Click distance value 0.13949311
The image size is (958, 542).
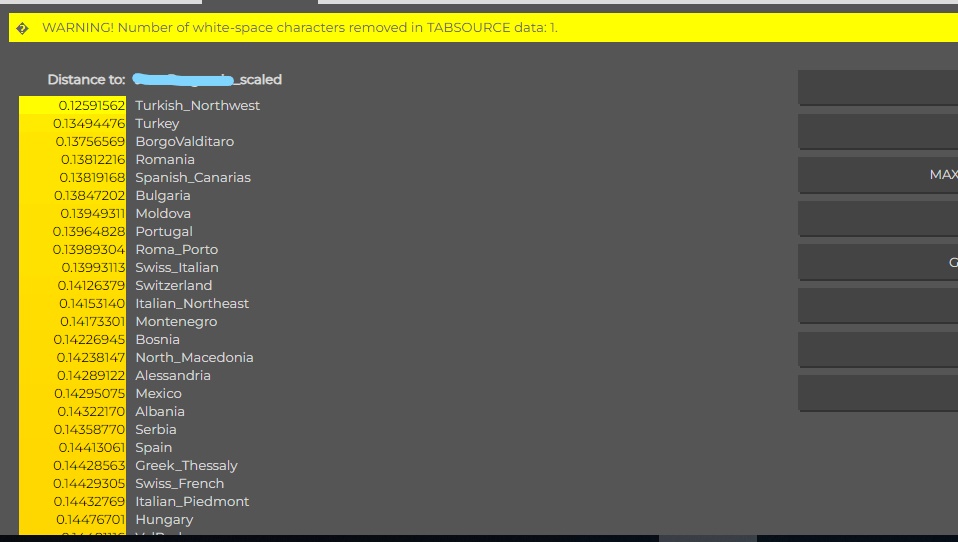(93, 213)
